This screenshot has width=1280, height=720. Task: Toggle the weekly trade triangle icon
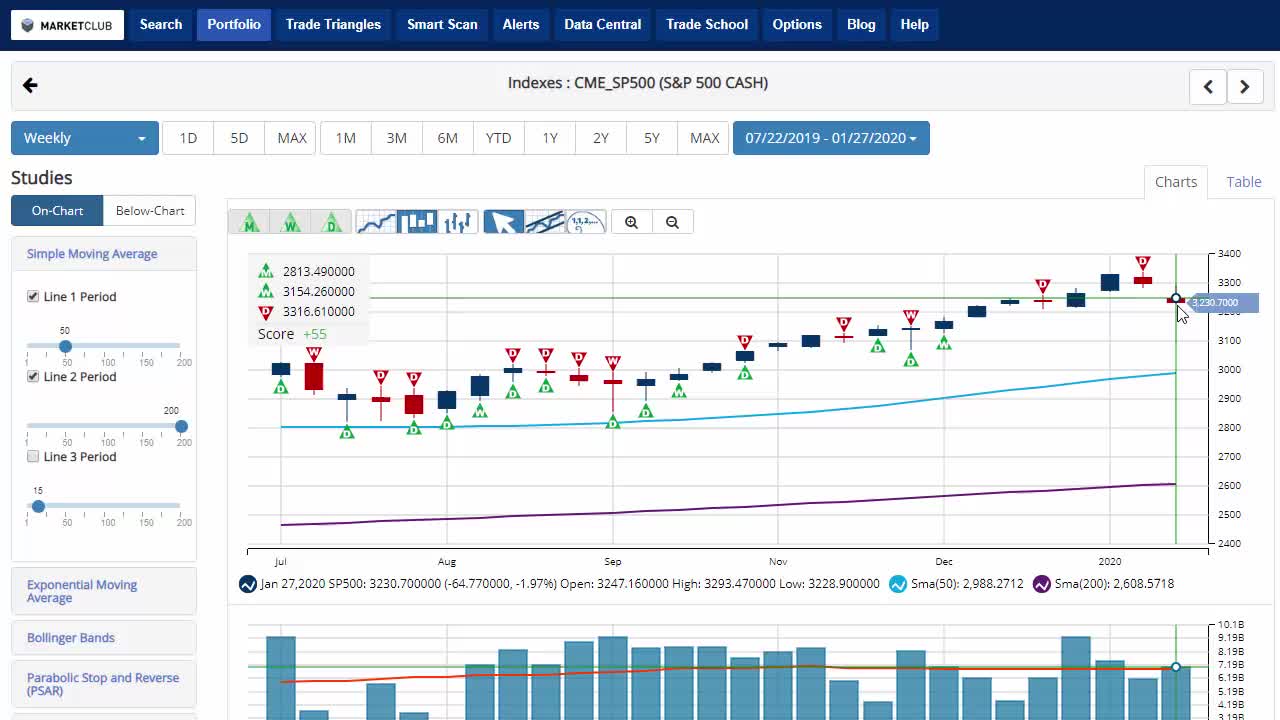click(291, 222)
